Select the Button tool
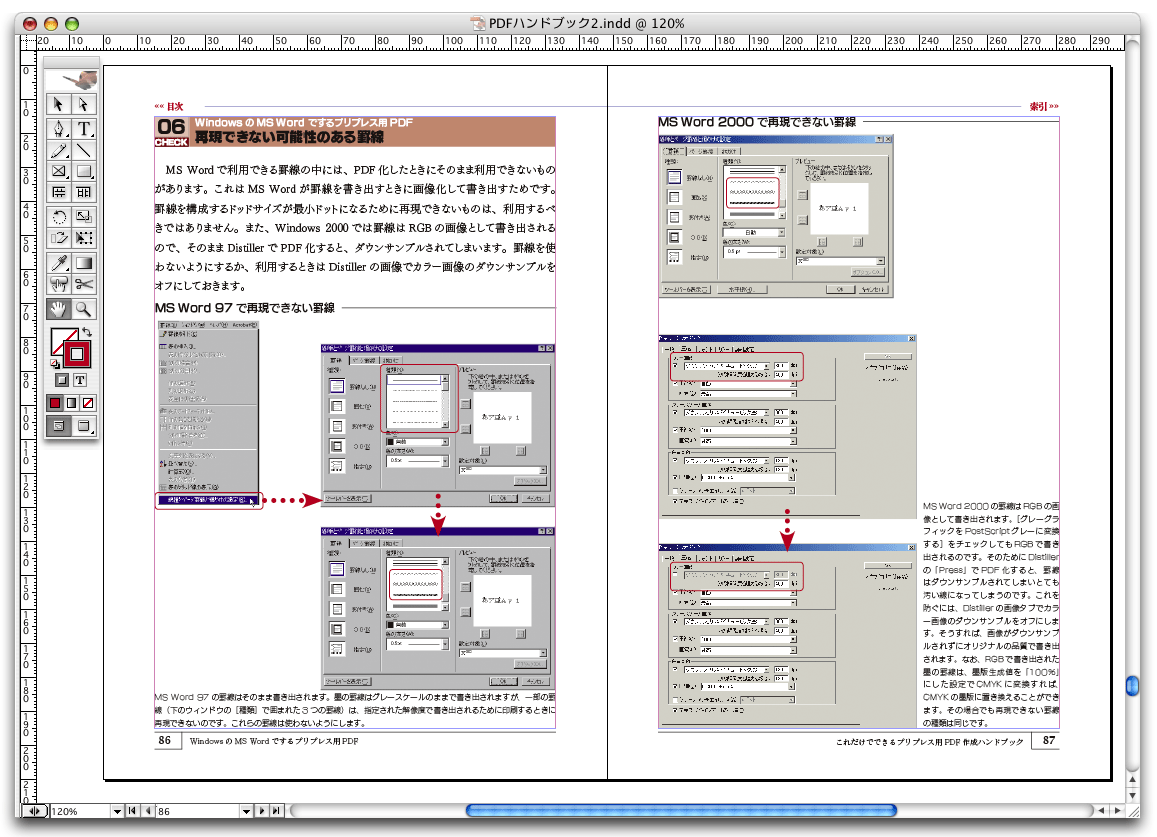 [59, 284]
